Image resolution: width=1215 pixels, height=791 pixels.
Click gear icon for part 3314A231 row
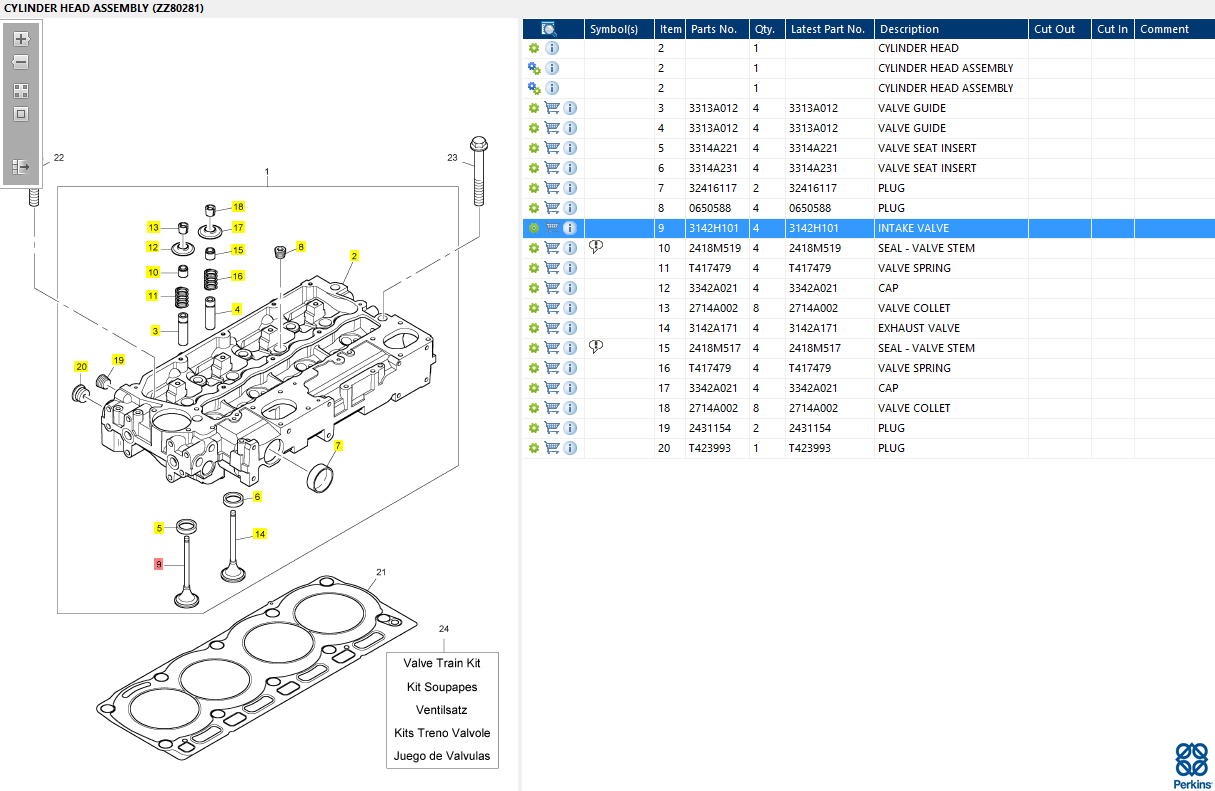coord(534,168)
